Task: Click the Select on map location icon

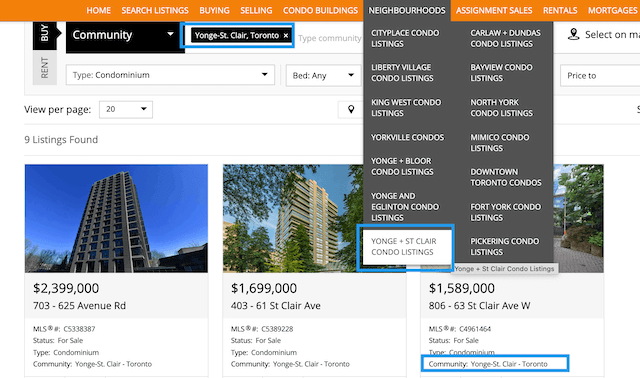Action: click(x=573, y=34)
